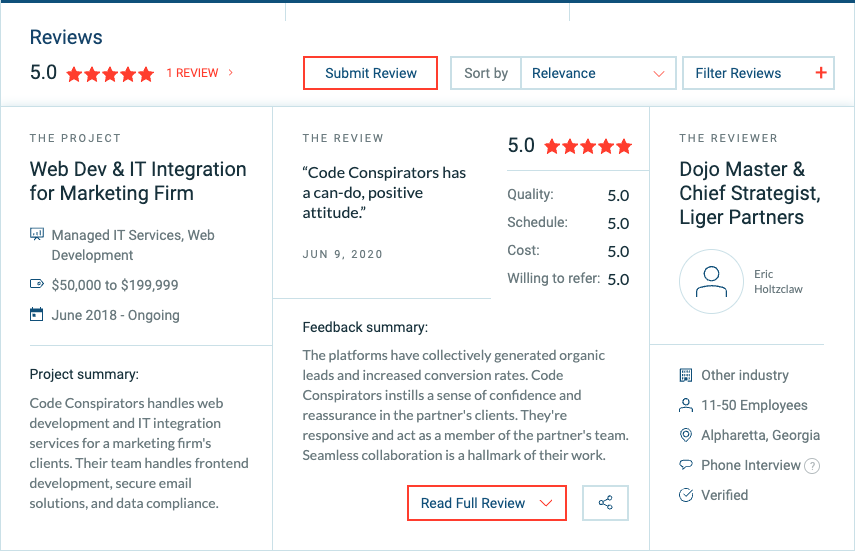Click the Reviews heading

(x=66, y=37)
